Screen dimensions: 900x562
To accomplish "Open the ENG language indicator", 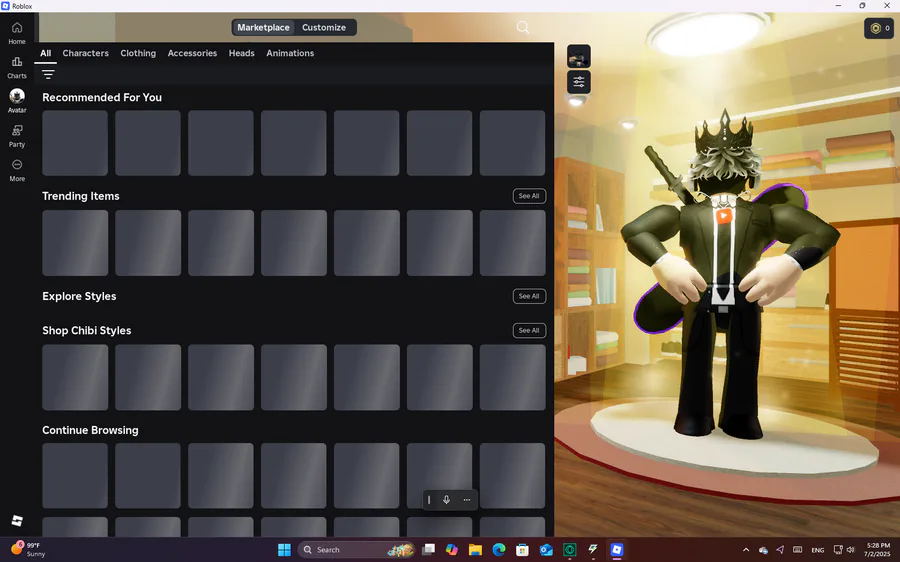I will click(817, 551).
